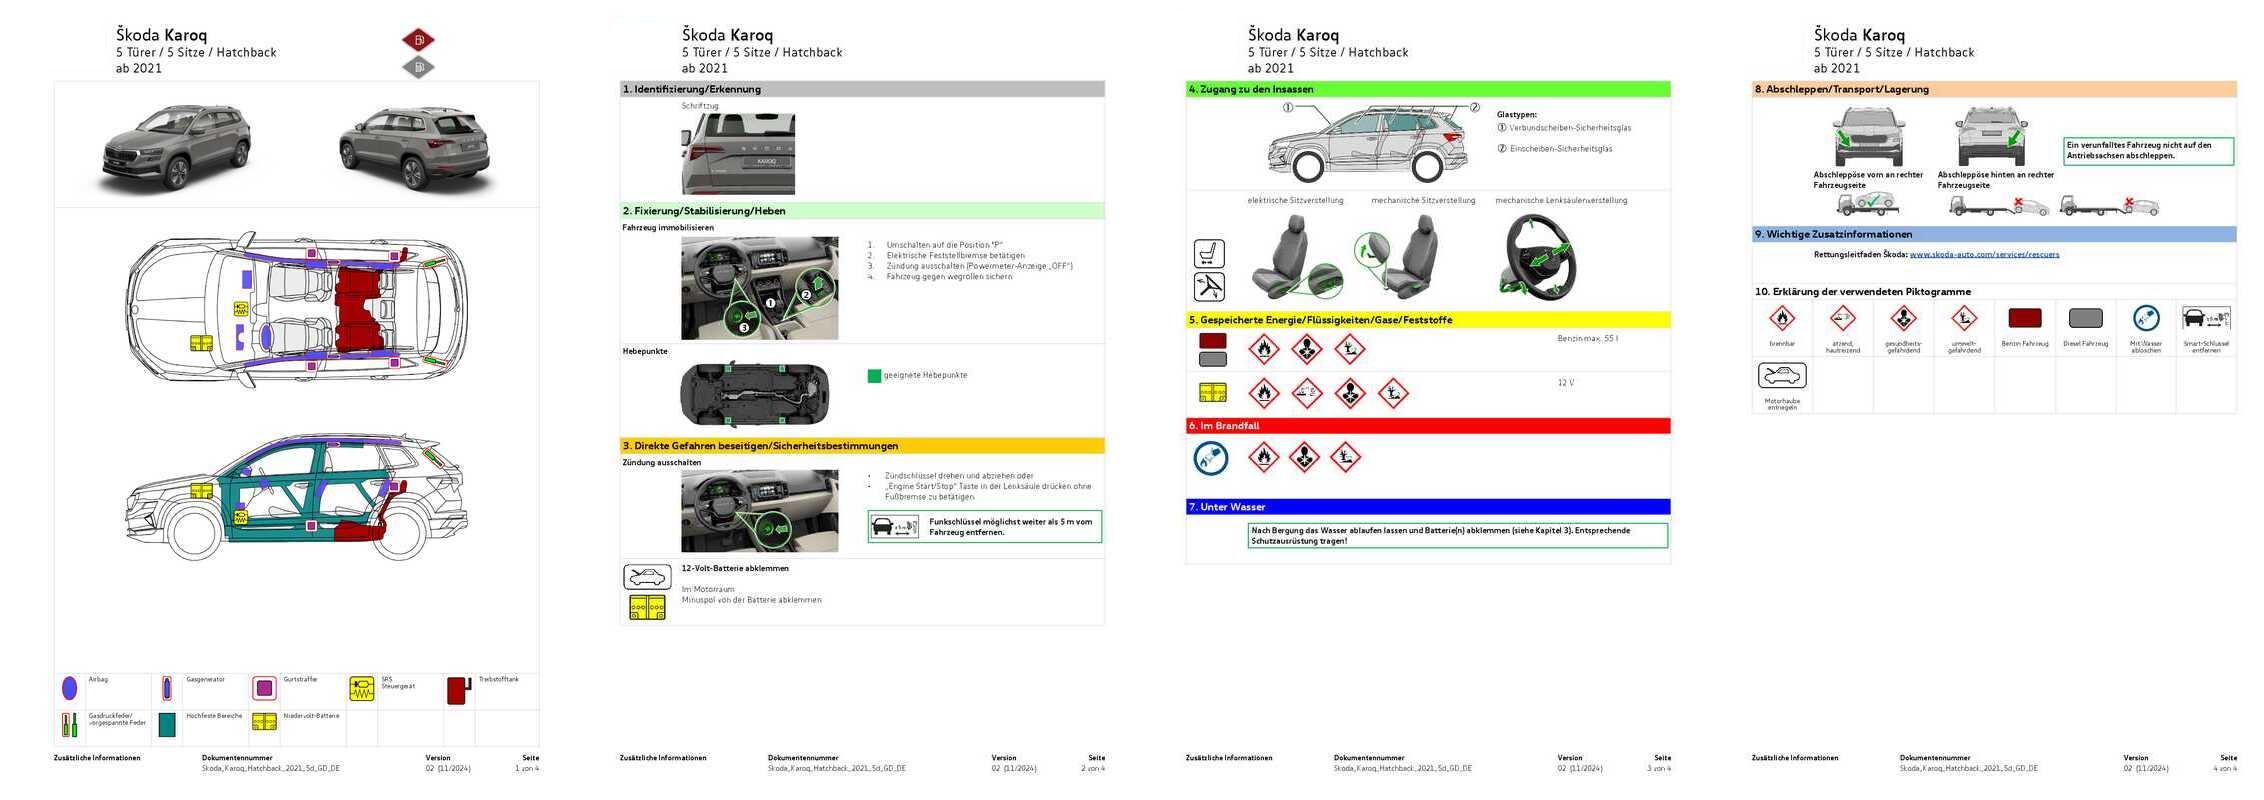The height and width of the screenshot is (800, 2264).
Task: Click the grey Diesel Fahrzeug swatch in section 10
Action: pos(2085,319)
